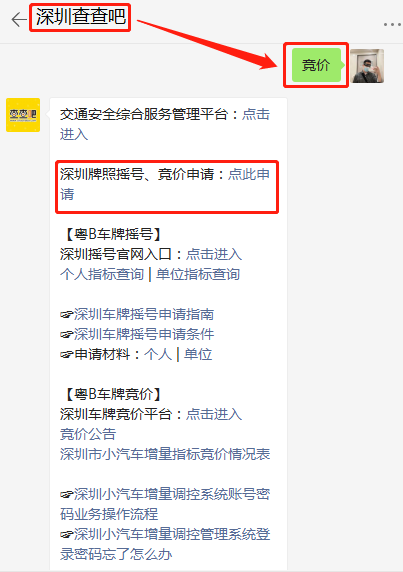Open the three-dot more options menu
The width and height of the screenshot is (403, 572).
392,24
